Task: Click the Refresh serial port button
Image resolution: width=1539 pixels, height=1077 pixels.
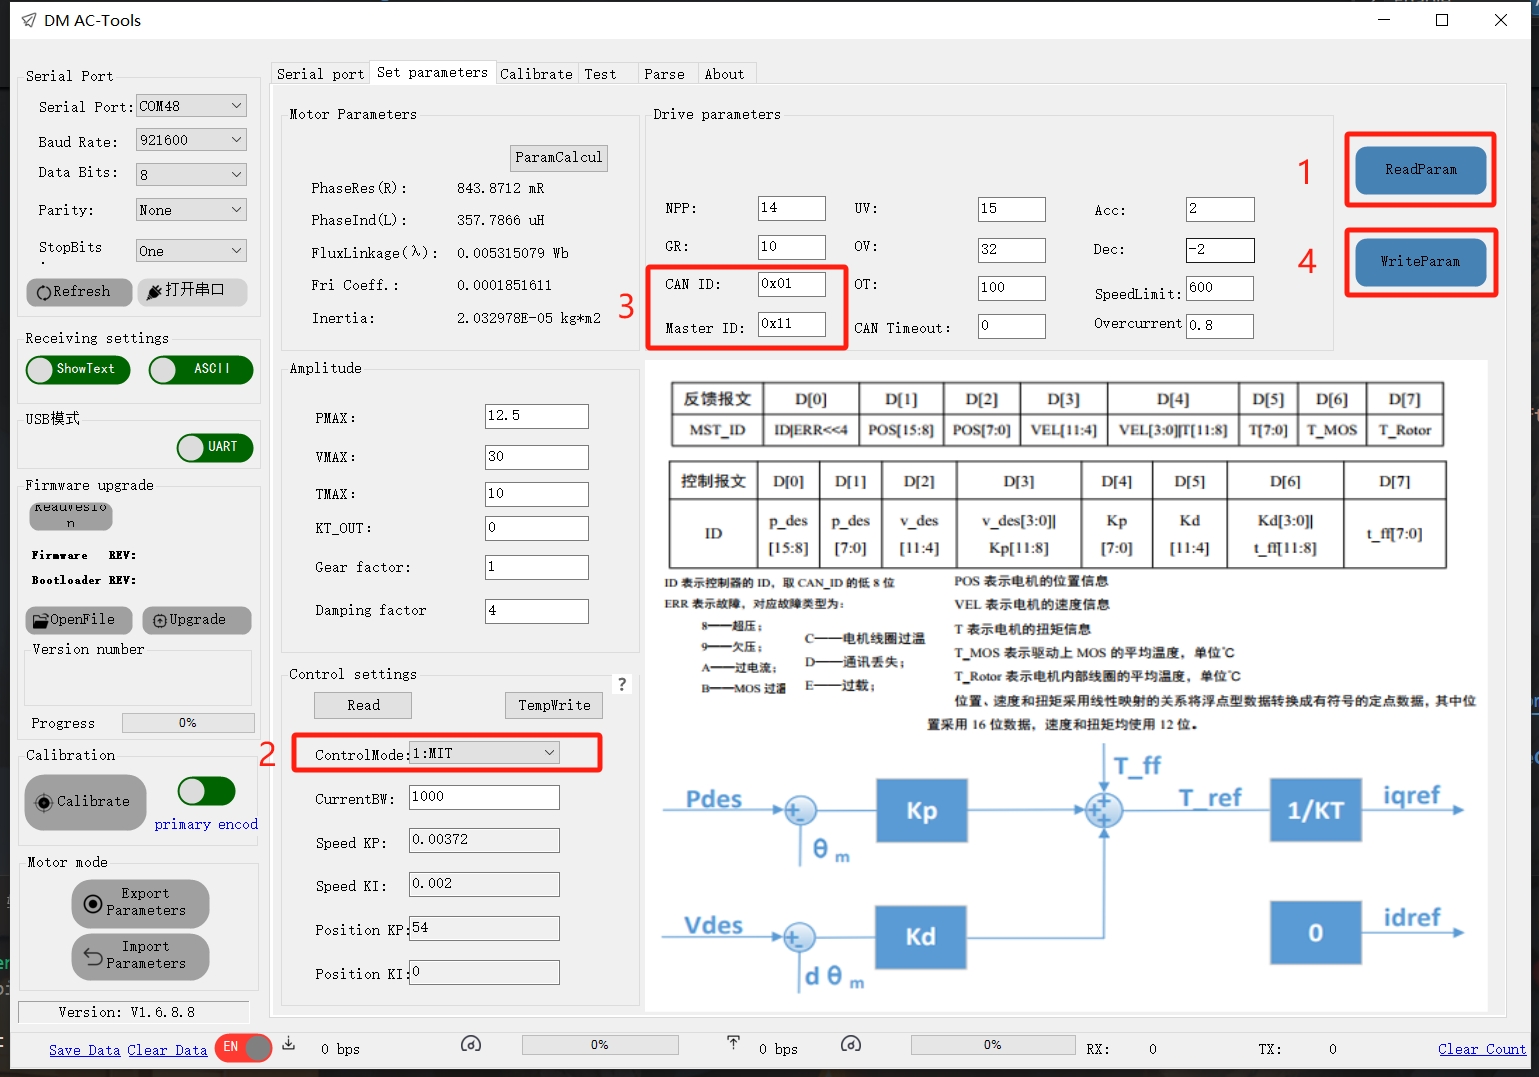Action: (79, 291)
